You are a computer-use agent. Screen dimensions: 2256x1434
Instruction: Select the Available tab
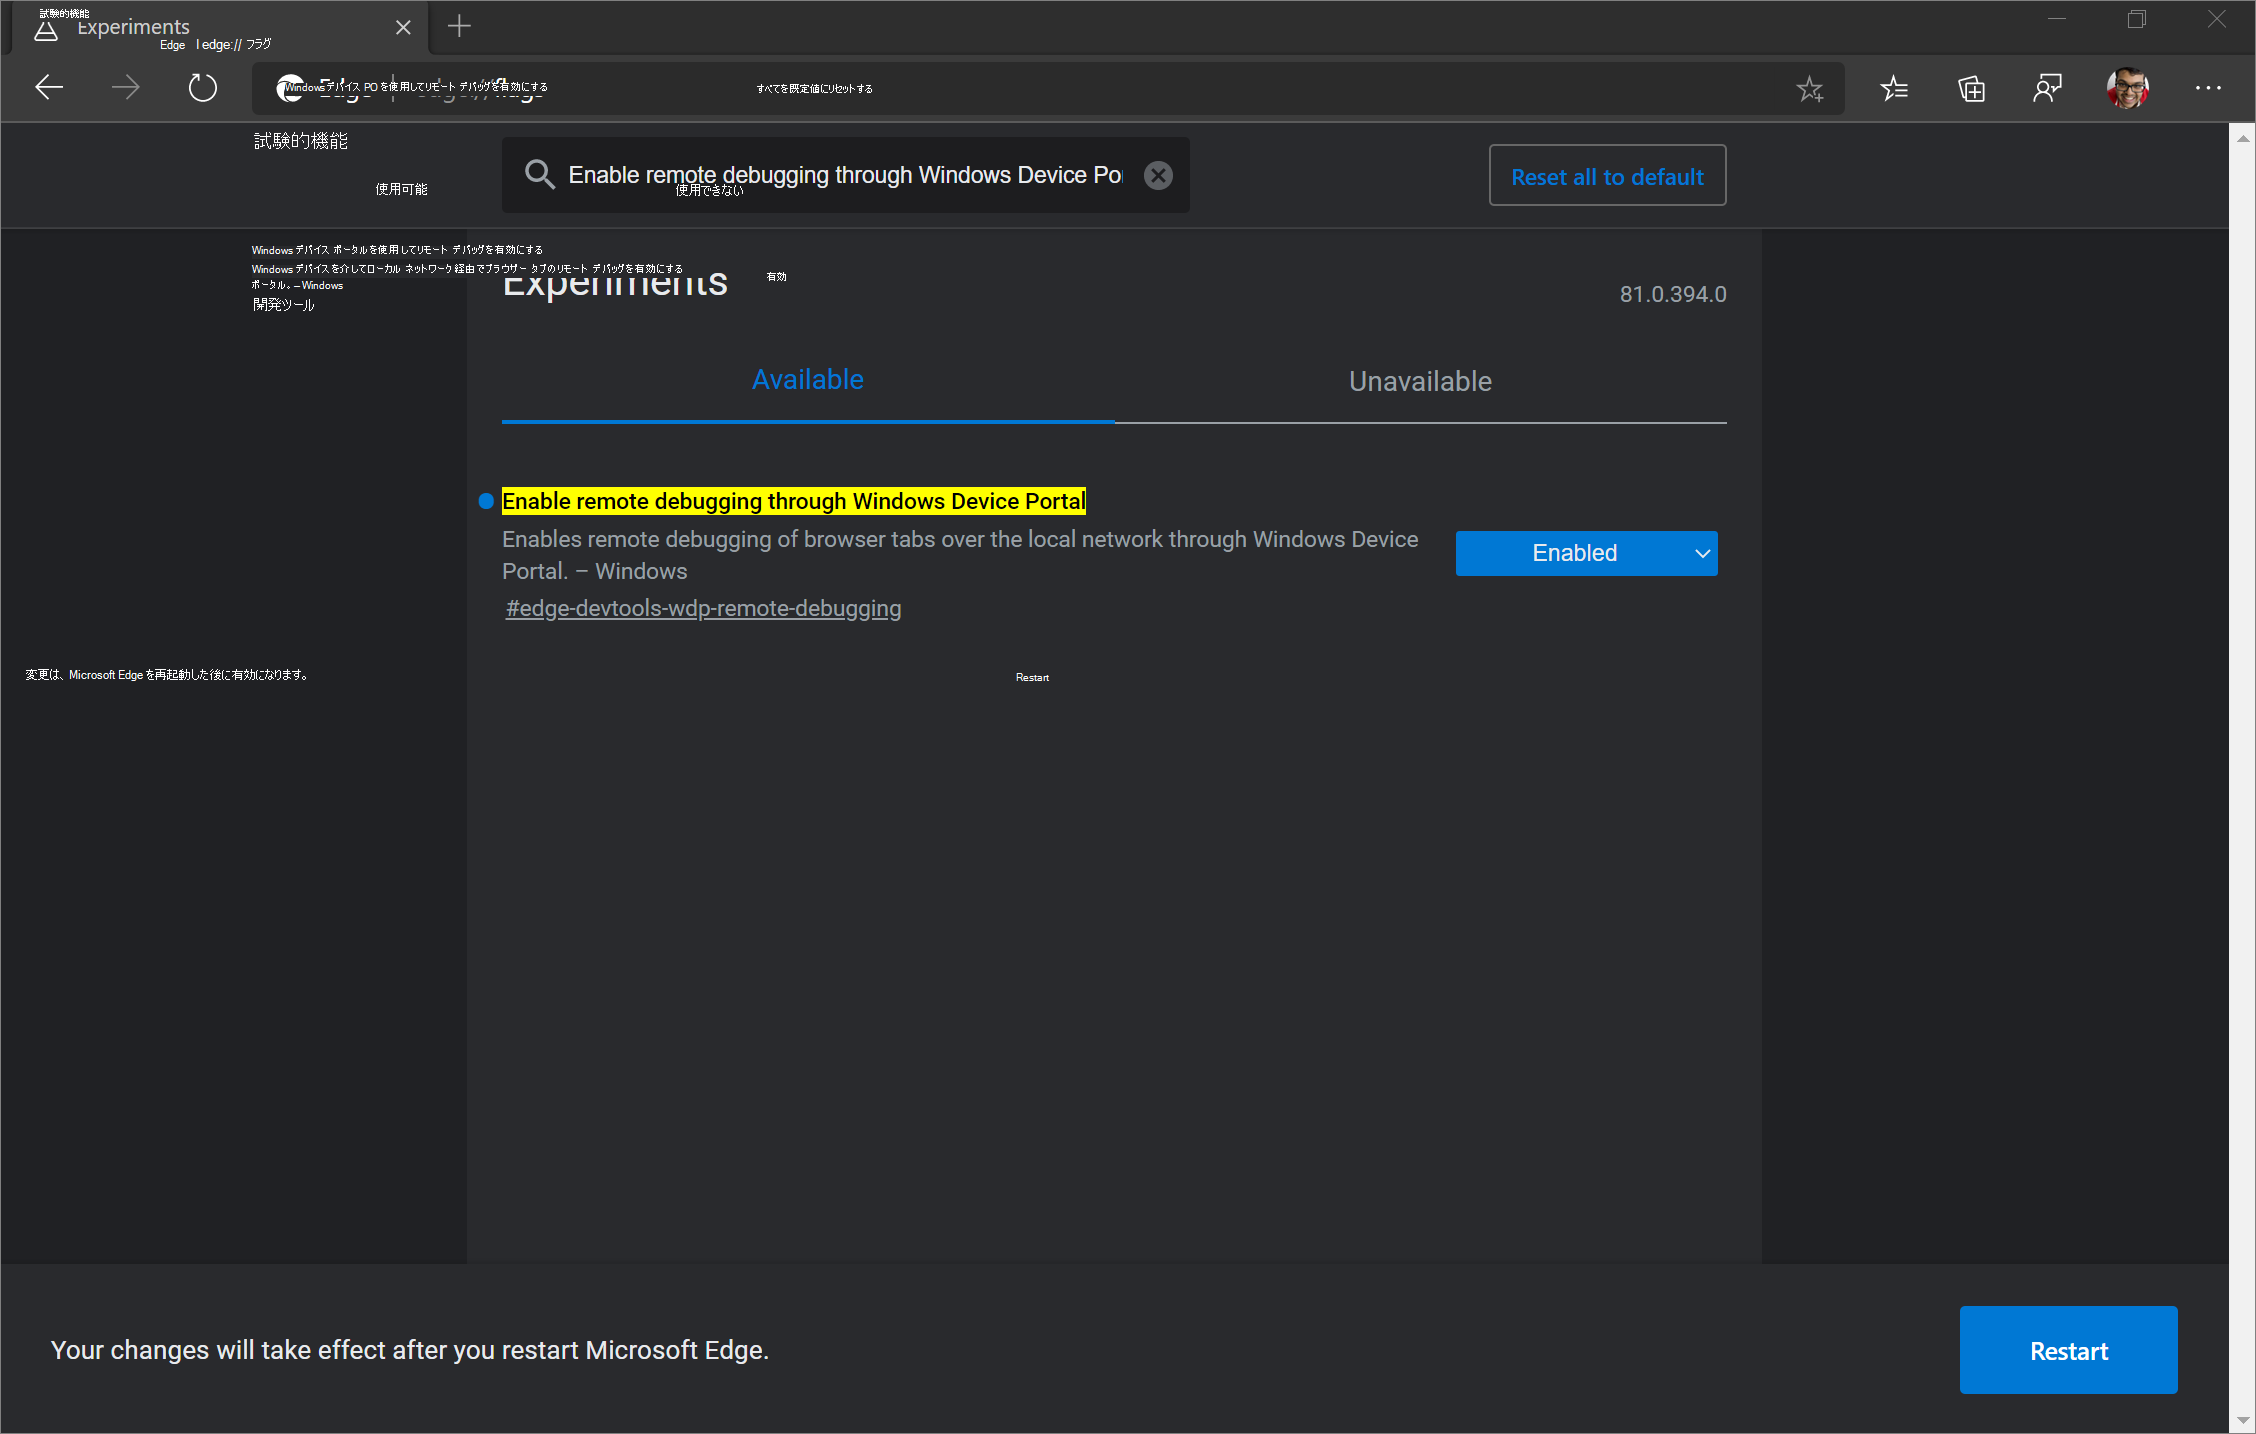click(808, 380)
